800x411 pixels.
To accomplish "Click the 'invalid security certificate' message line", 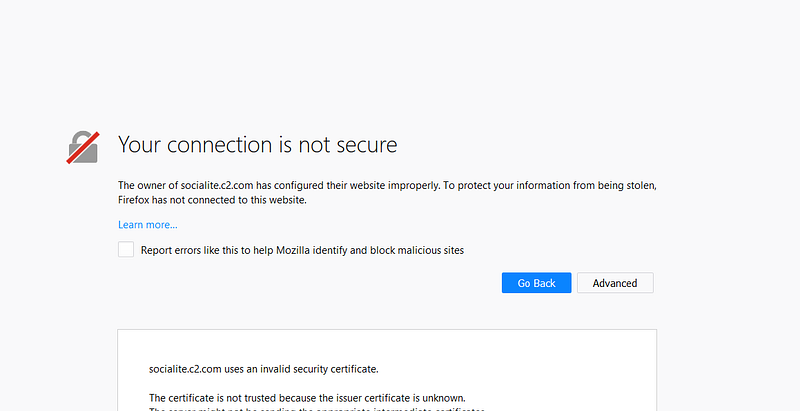I will click(x=264, y=369).
